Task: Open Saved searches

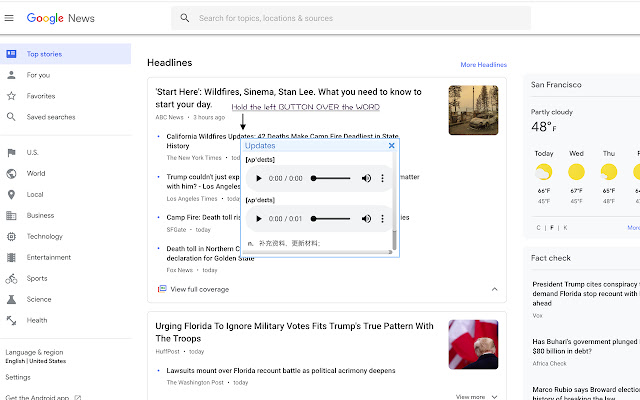Action: click(x=51, y=117)
